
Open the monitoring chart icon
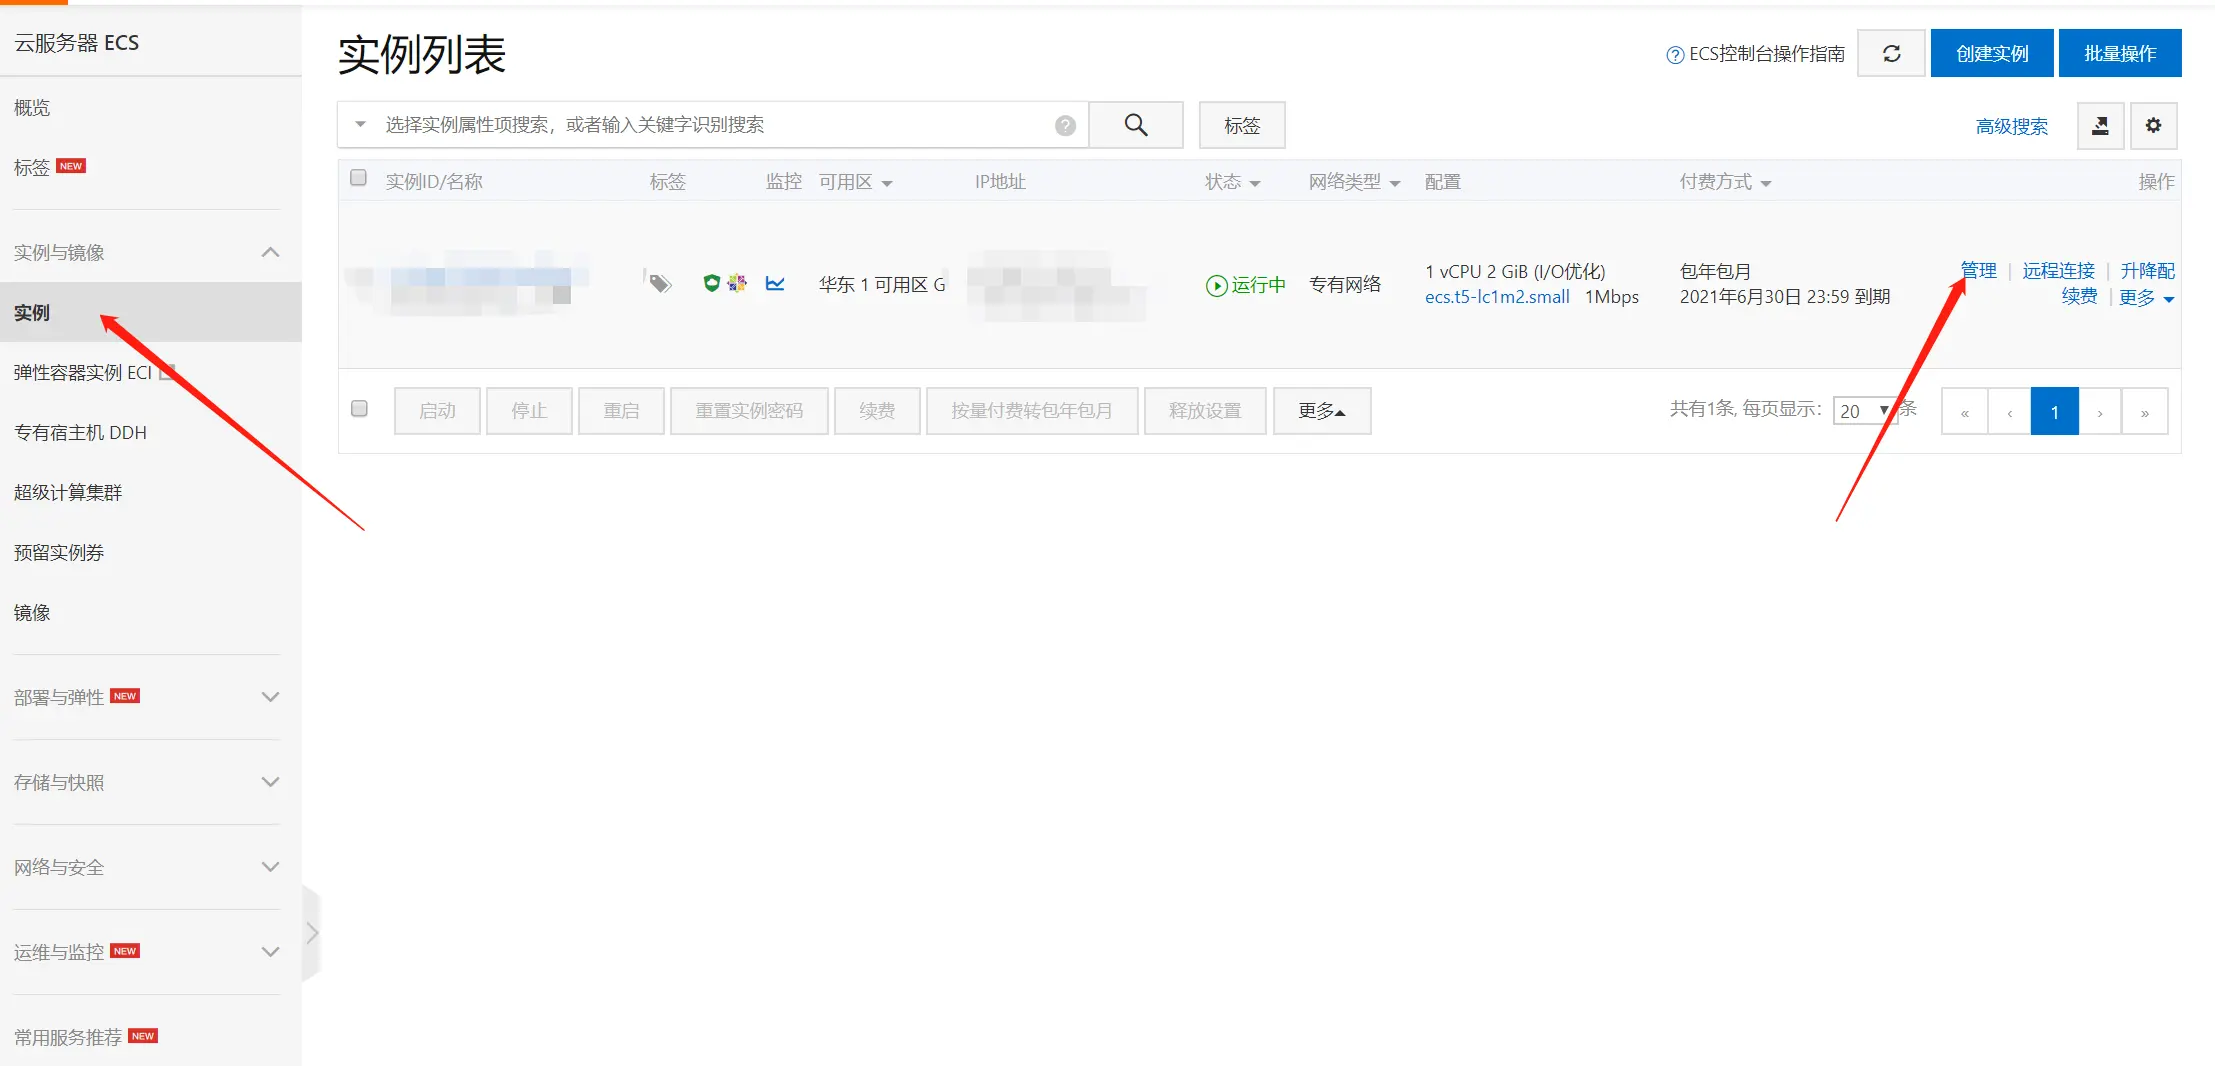click(x=775, y=284)
